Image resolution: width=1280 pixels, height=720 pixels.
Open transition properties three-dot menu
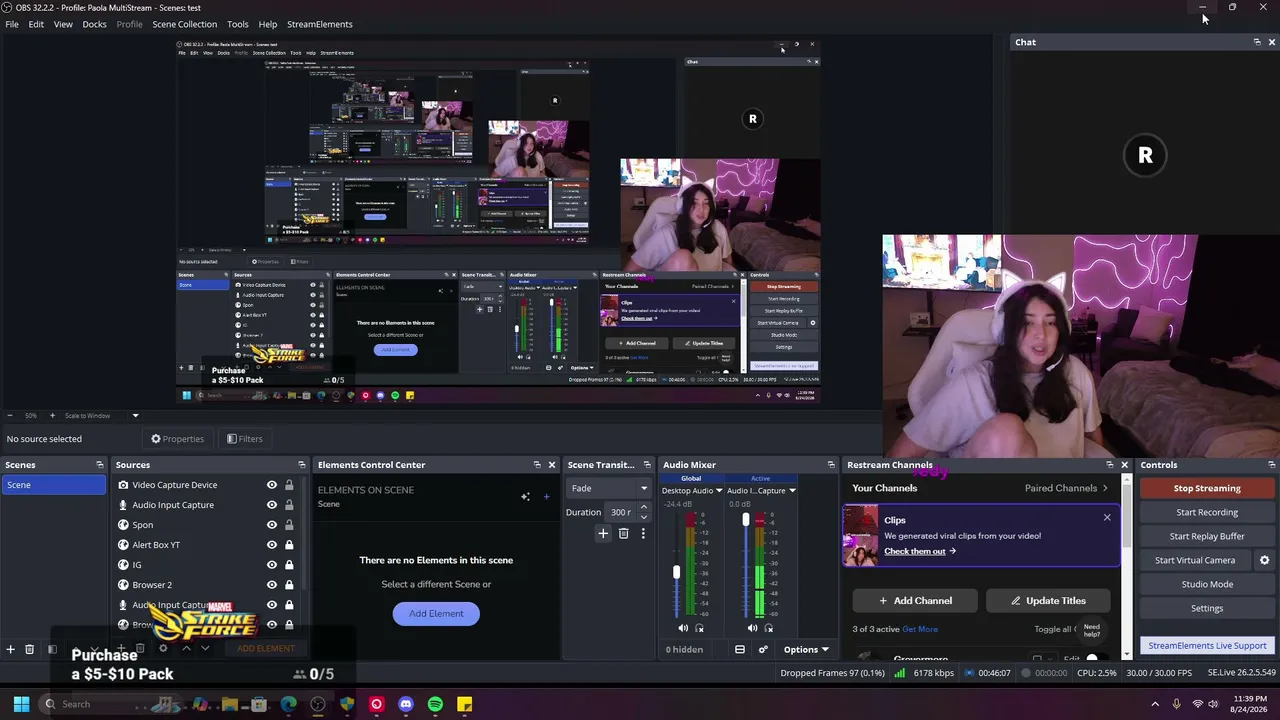[643, 534]
